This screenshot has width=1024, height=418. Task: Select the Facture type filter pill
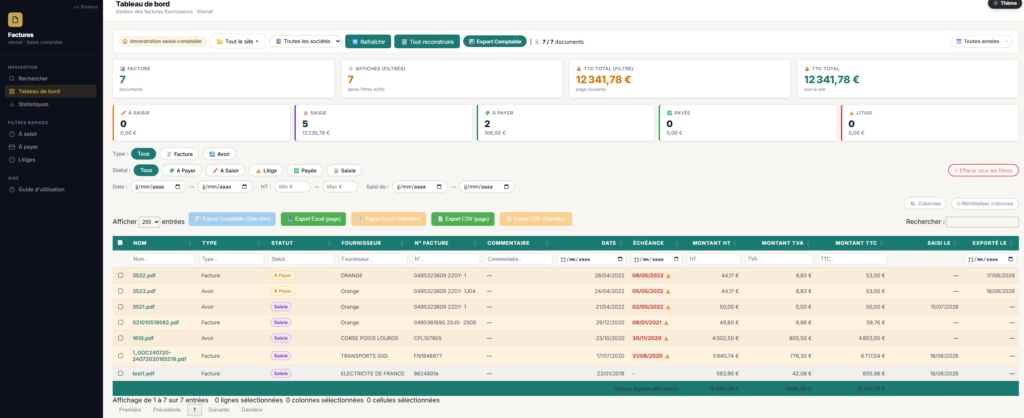(x=180, y=154)
